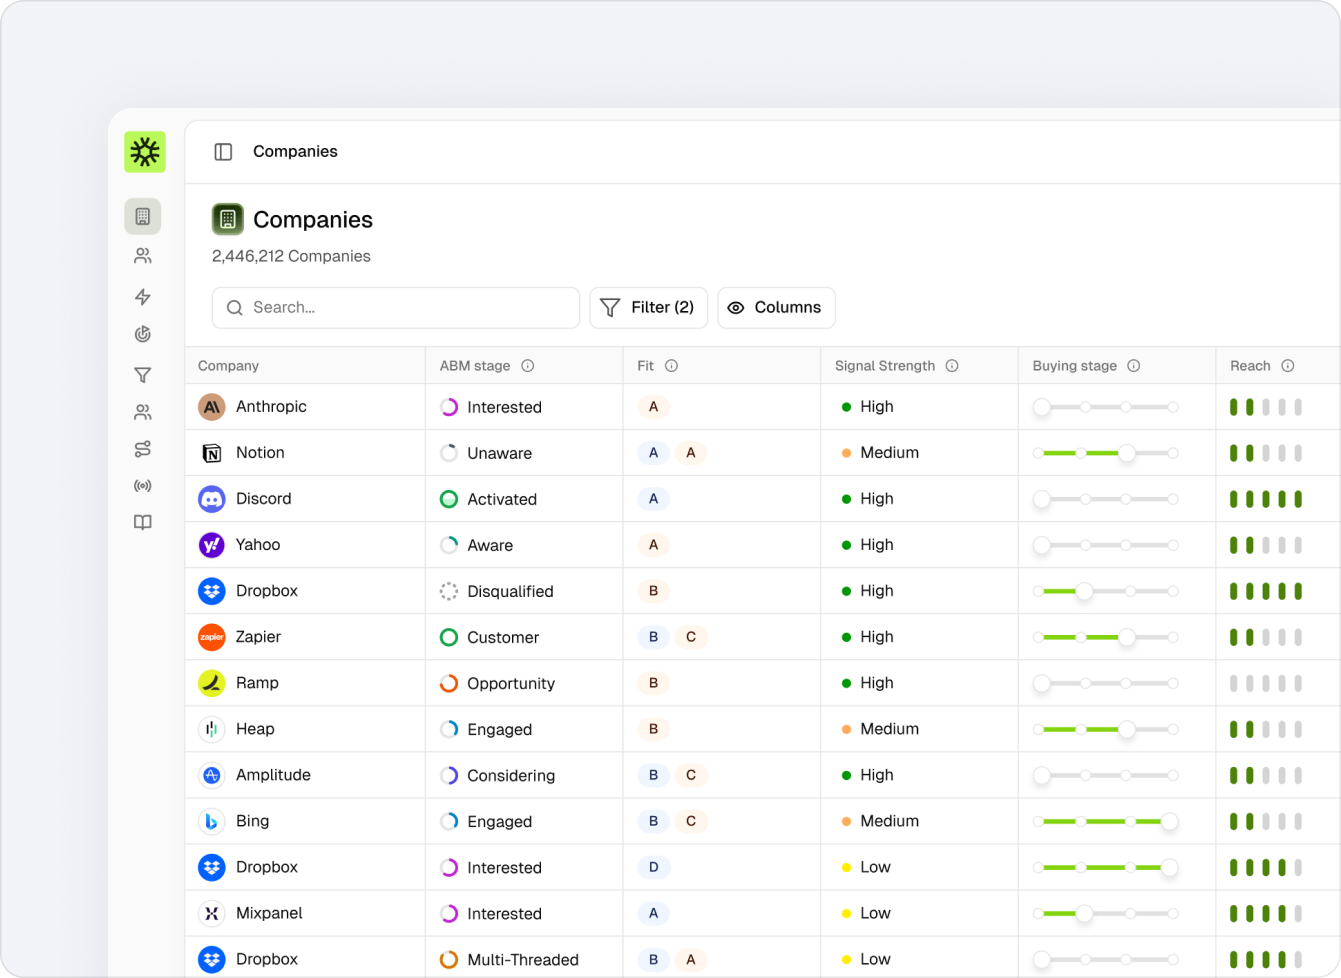Click the Anthropic company logo
Viewport: 1341px width, 978px height.
tap(212, 407)
